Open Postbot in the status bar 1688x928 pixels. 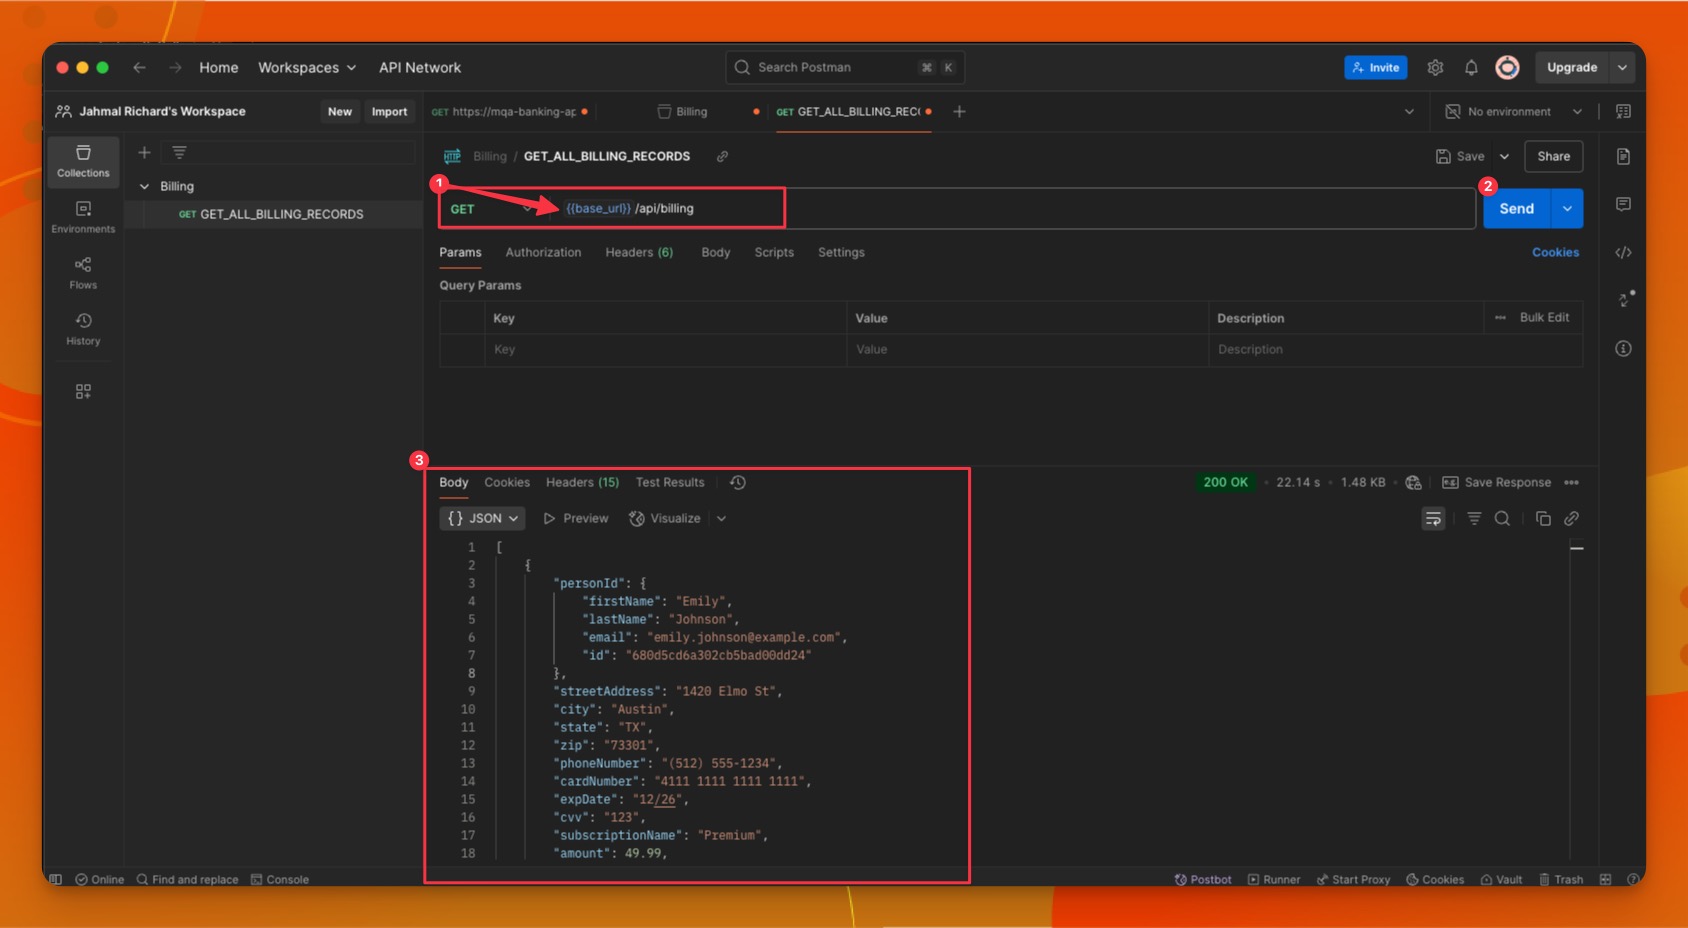1203,879
